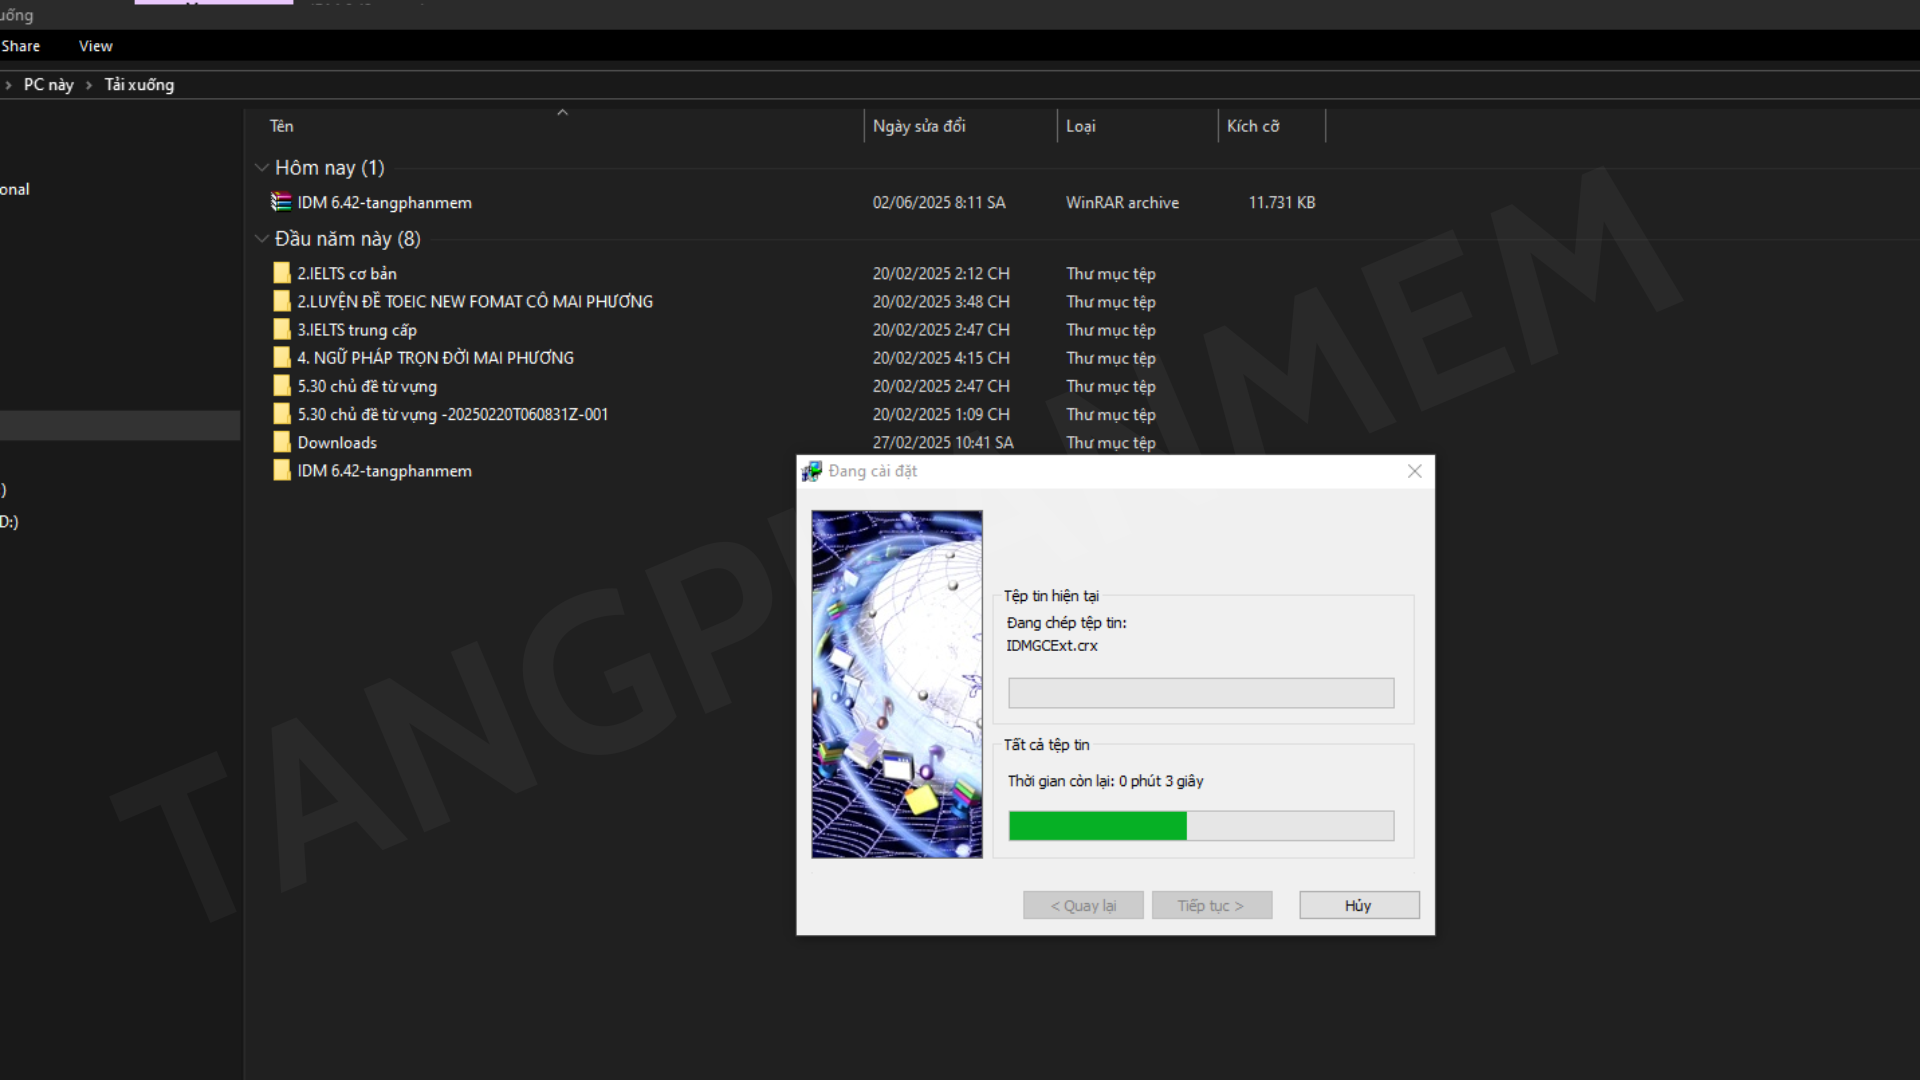Click the folder icon of 2.LUYỆN ĐỀ TOEIC
This screenshot has height=1080, width=1920.
click(282, 302)
